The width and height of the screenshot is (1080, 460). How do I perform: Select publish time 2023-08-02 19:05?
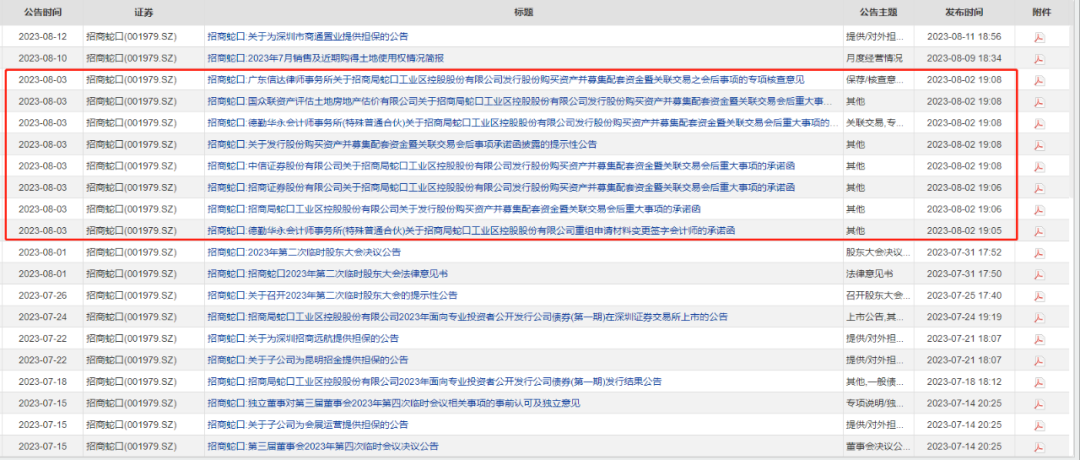point(964,231)
